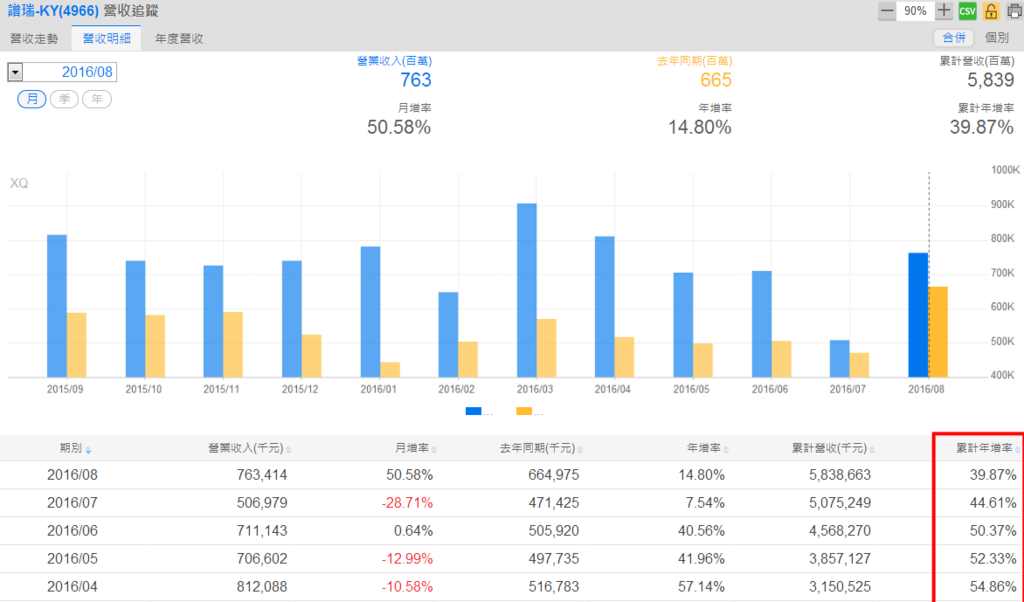1024x602 pixels.
Task: Click the 5,839 cumulative revenue summary
Action: 990,80
